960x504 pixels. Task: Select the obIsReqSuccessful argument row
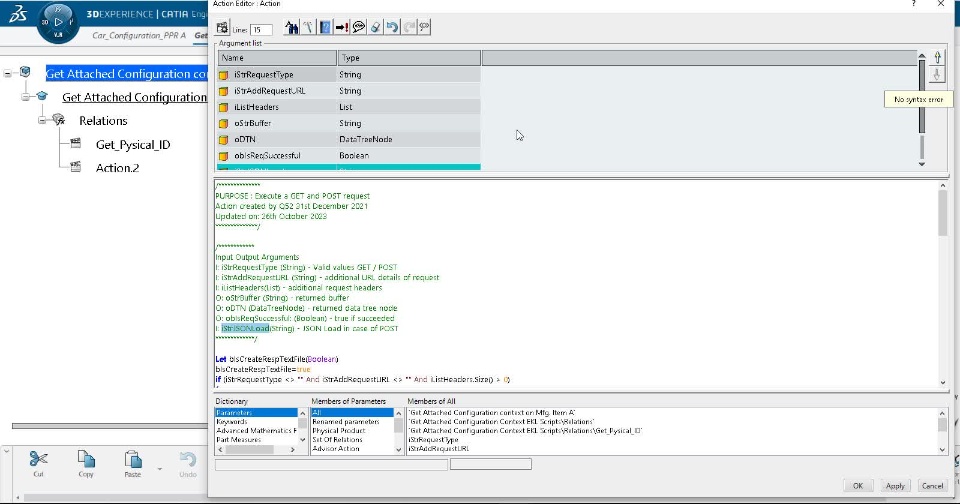[349, 156]
